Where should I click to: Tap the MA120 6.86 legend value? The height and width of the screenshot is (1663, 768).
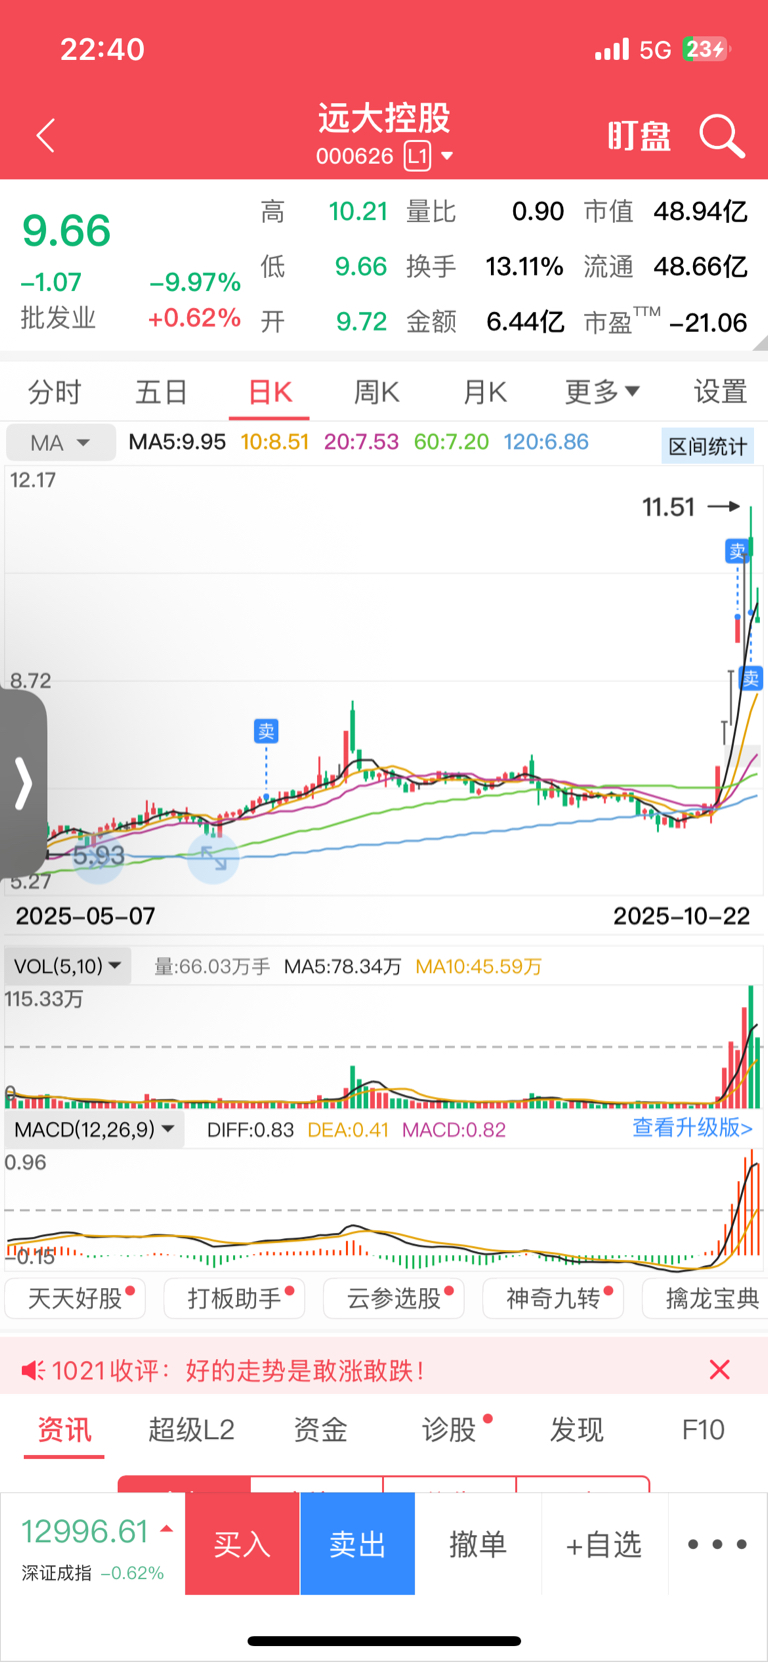[x=546, y=442]
